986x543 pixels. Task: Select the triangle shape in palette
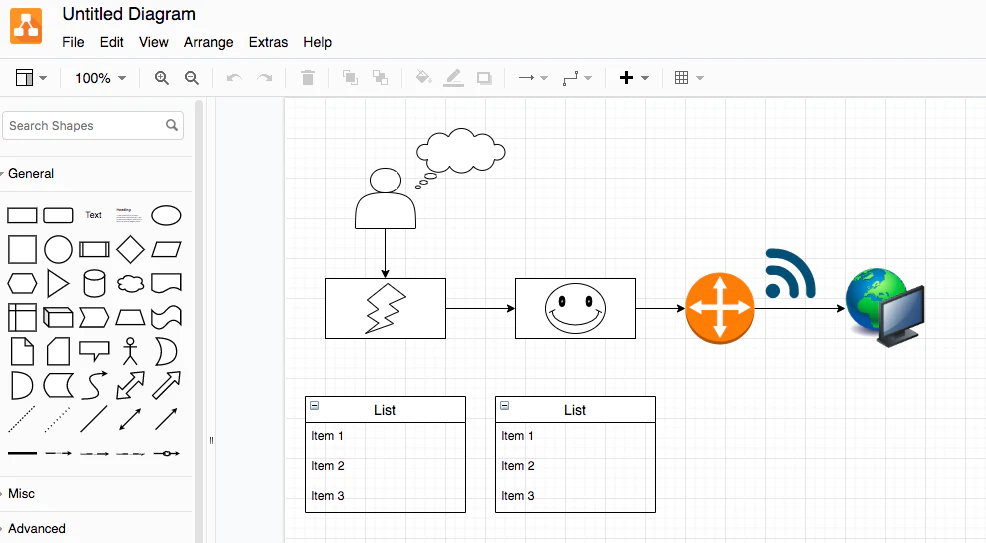[58, 283]
